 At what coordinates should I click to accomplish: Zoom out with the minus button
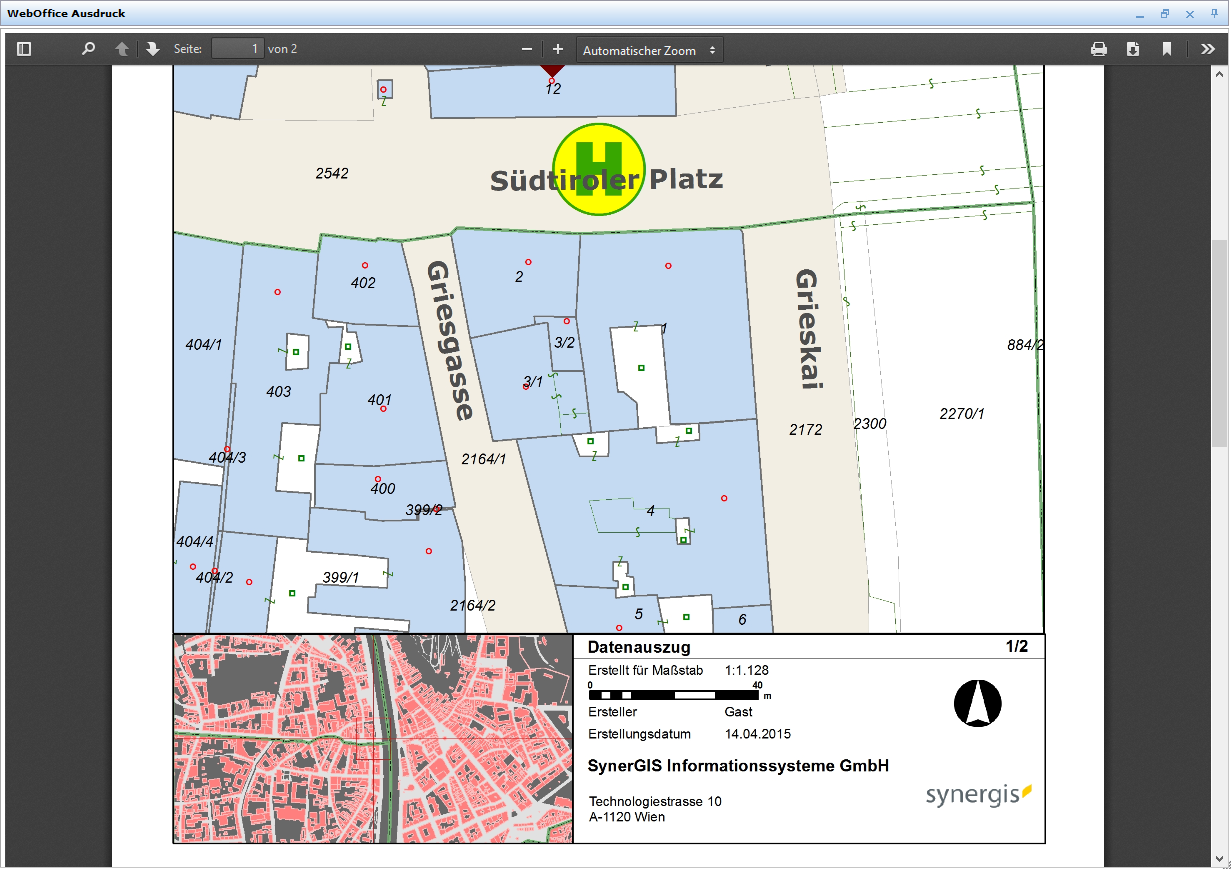click(x=527, y=49)
